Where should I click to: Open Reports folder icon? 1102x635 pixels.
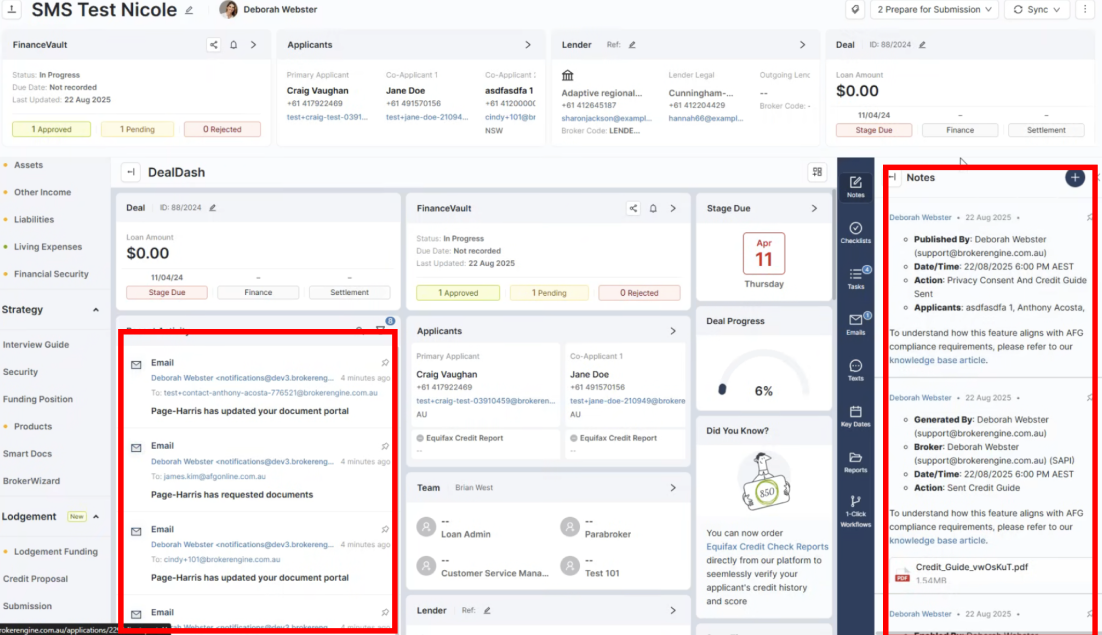pos(855,461)
